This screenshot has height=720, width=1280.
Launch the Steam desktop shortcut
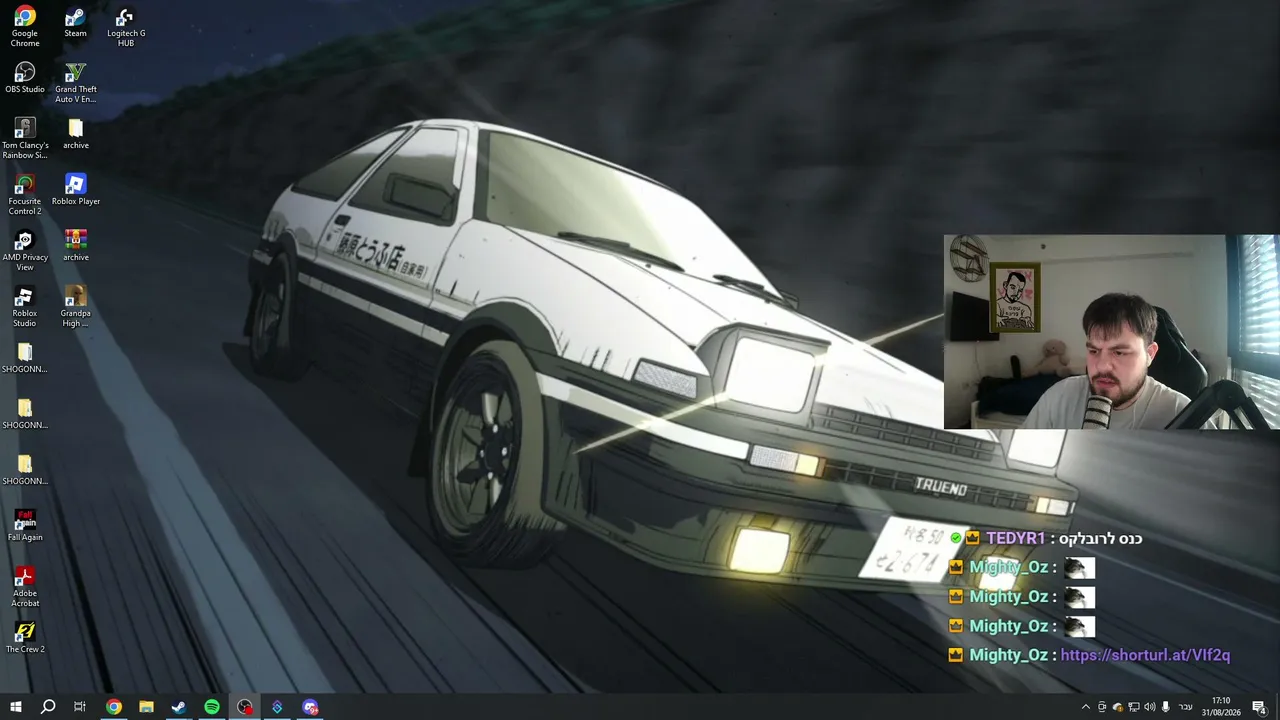click(x=75, y=23)
